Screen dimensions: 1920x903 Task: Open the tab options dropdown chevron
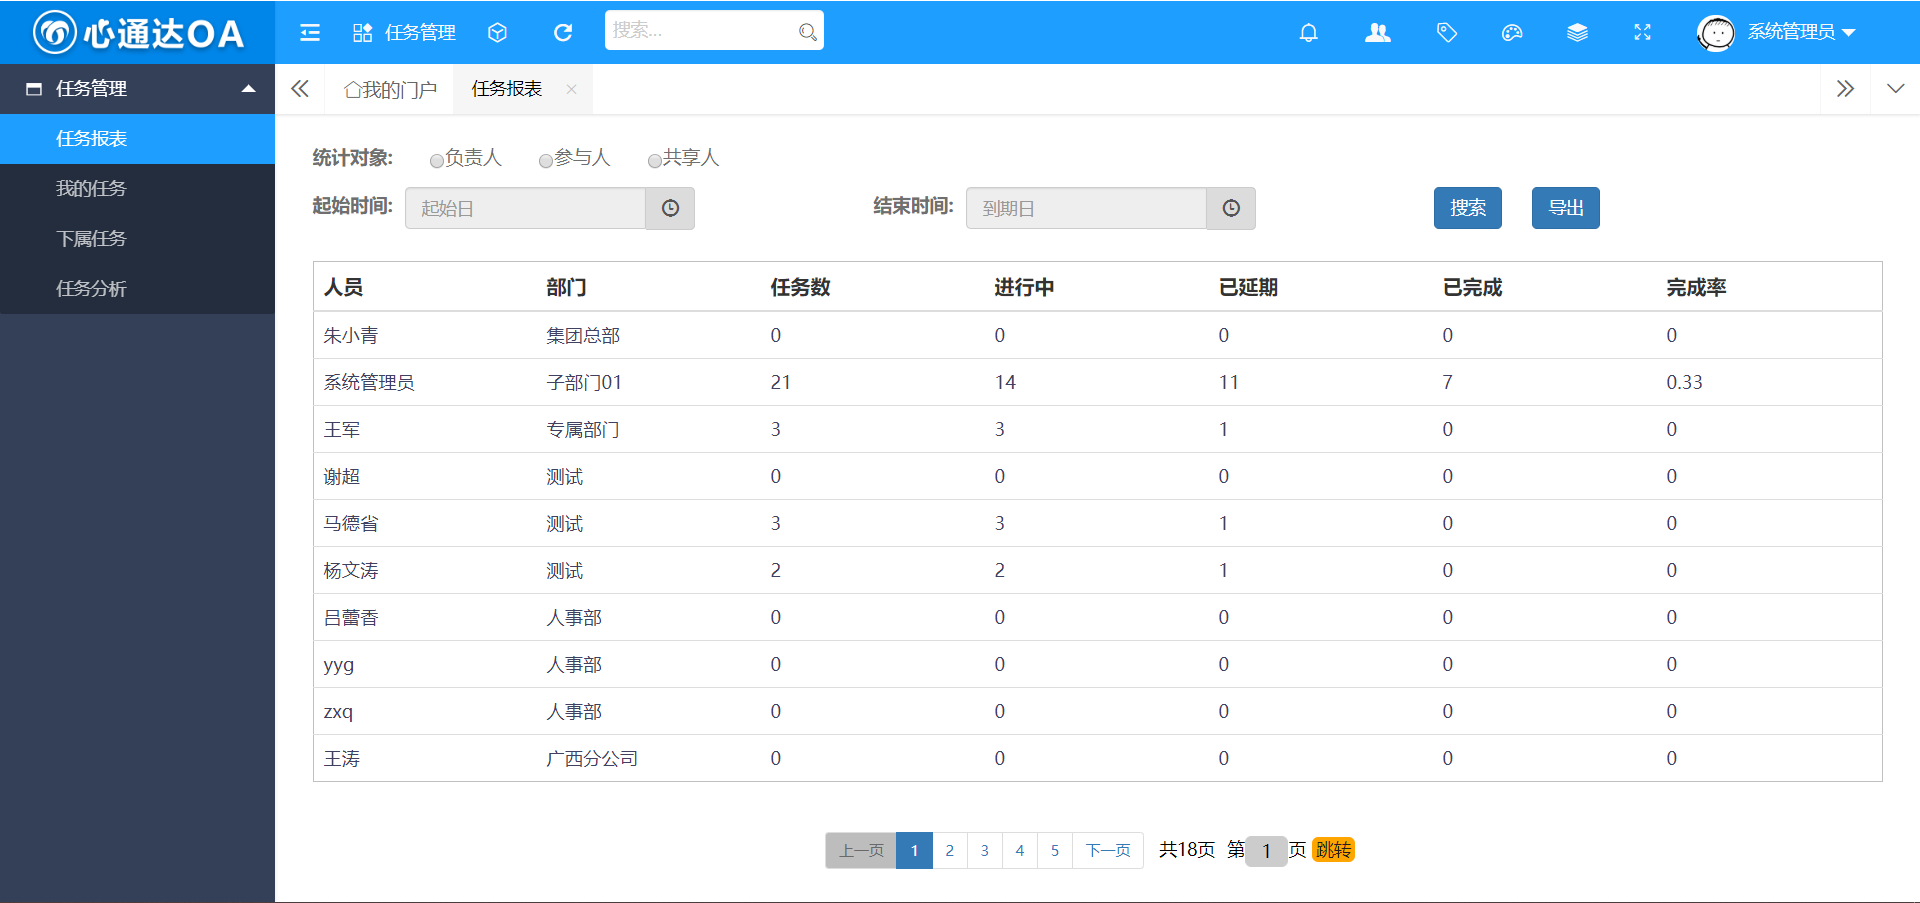click(1895, 89)
